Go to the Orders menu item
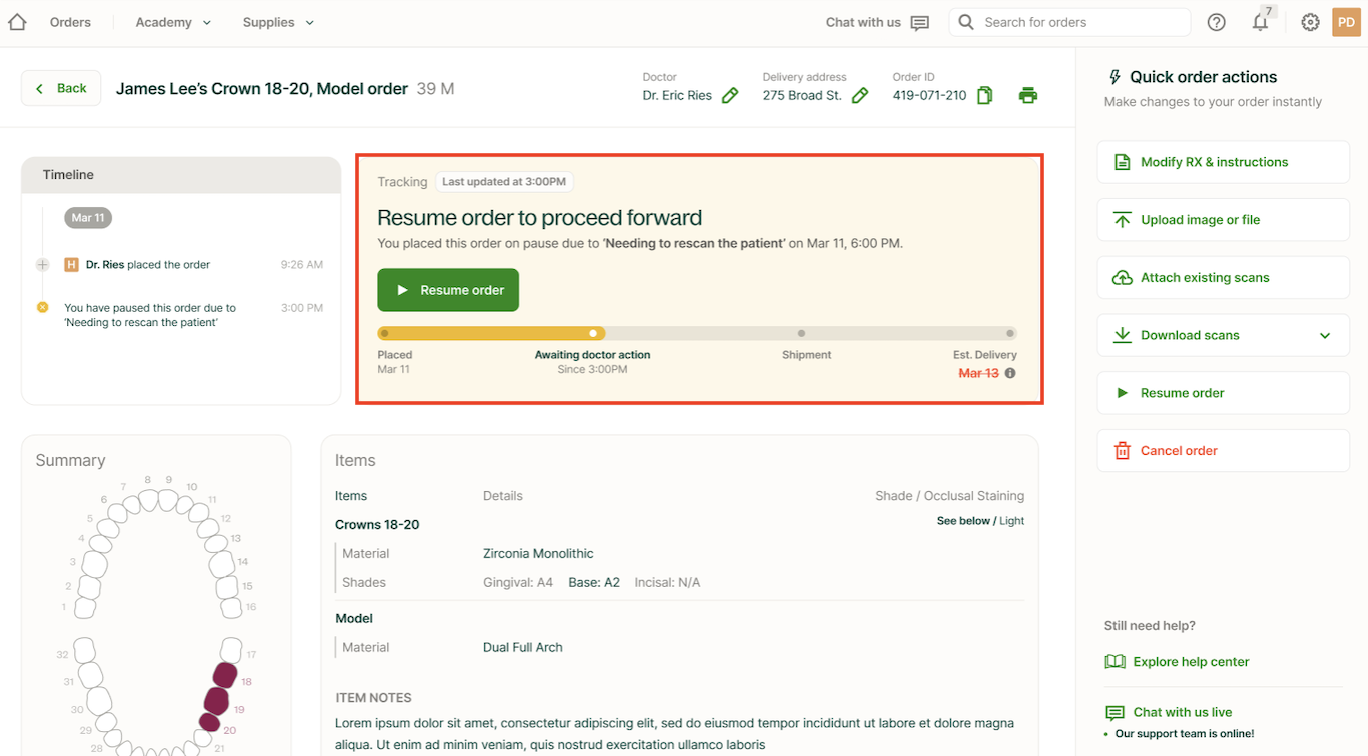Image resolution: width=1368 pixels, height=756 pixels. click(x=70, y=22)
